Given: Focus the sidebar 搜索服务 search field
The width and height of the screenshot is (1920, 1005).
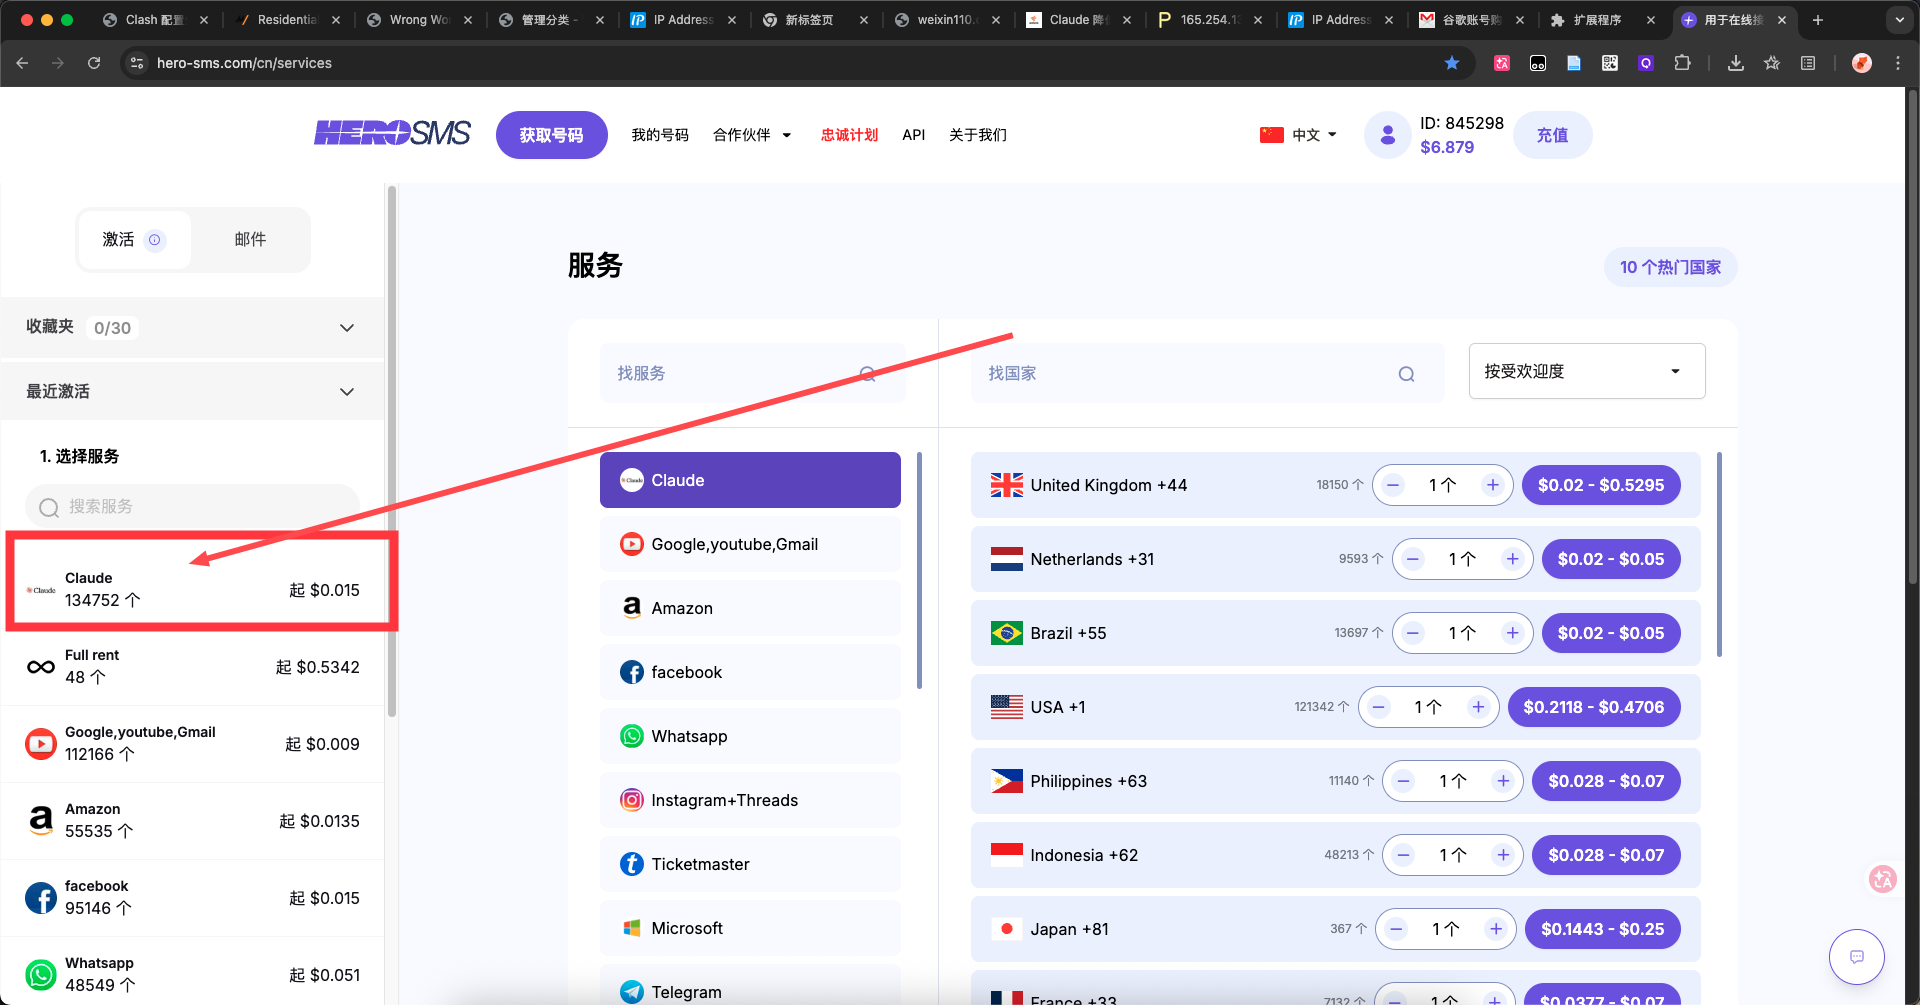Looking at the screenshot, I should [192, 507].
